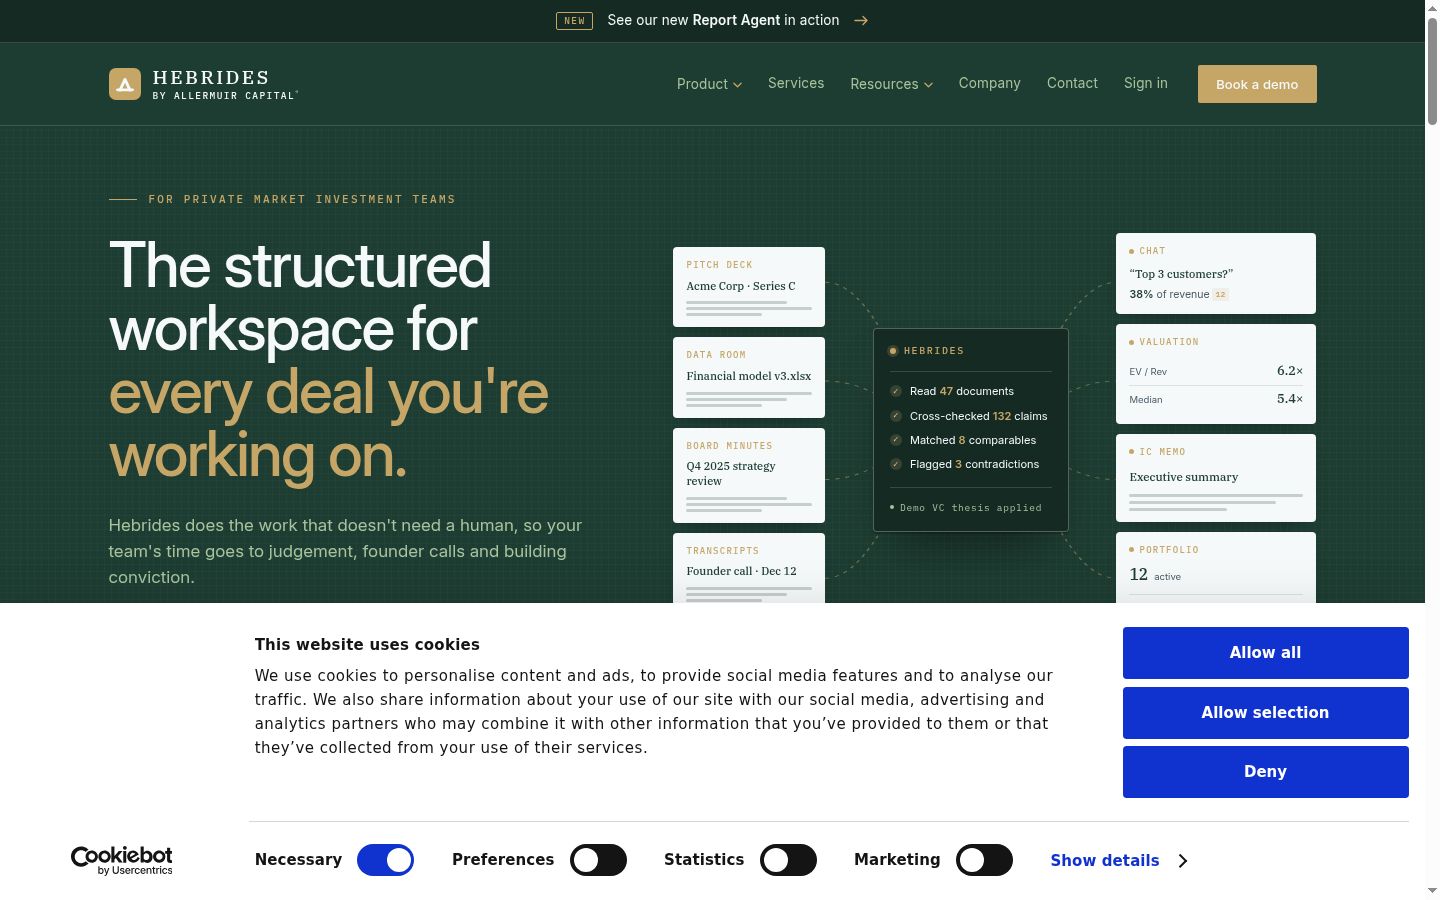Image resolution: width=1440 pixels, height=900 pixels.
Task: Click the Data Room Financial model card
Action: 749,377
